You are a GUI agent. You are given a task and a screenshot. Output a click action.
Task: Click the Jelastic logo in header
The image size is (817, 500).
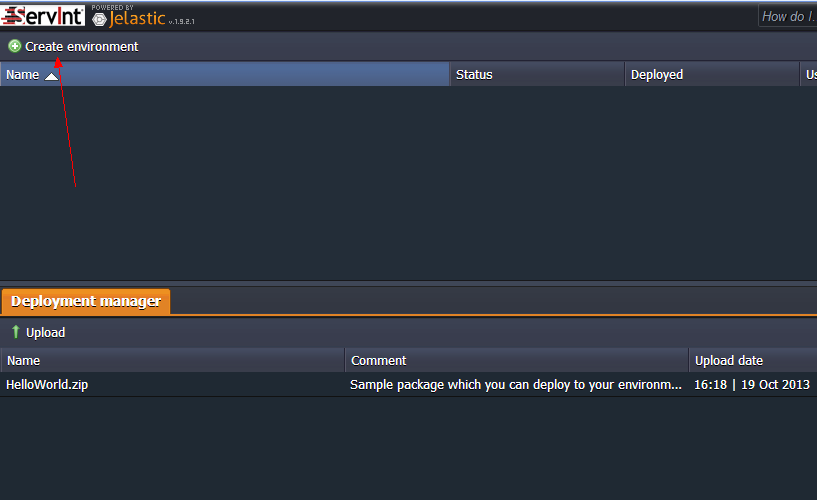point(135,18)
